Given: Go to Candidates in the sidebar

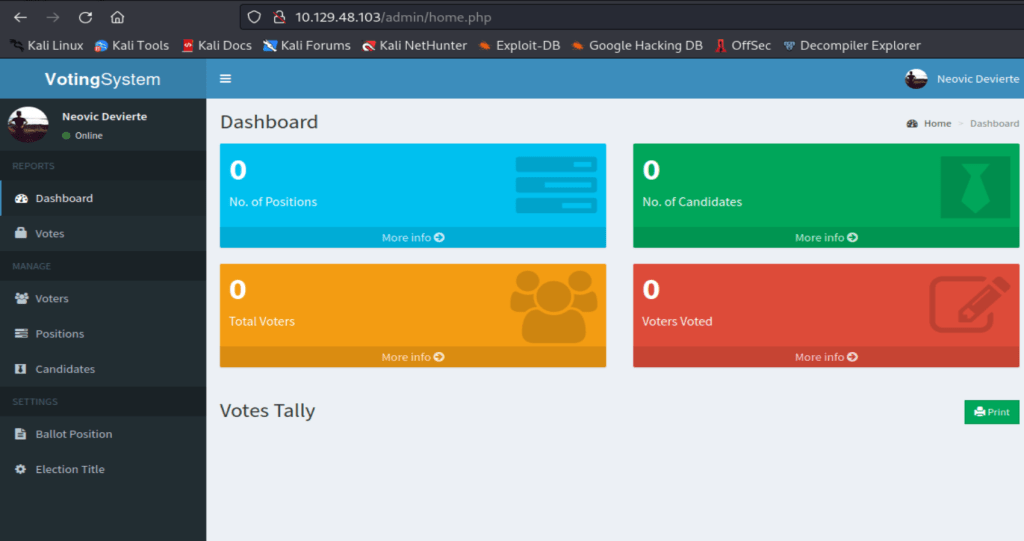Looking at the screenshot, I should coord(65,369).
